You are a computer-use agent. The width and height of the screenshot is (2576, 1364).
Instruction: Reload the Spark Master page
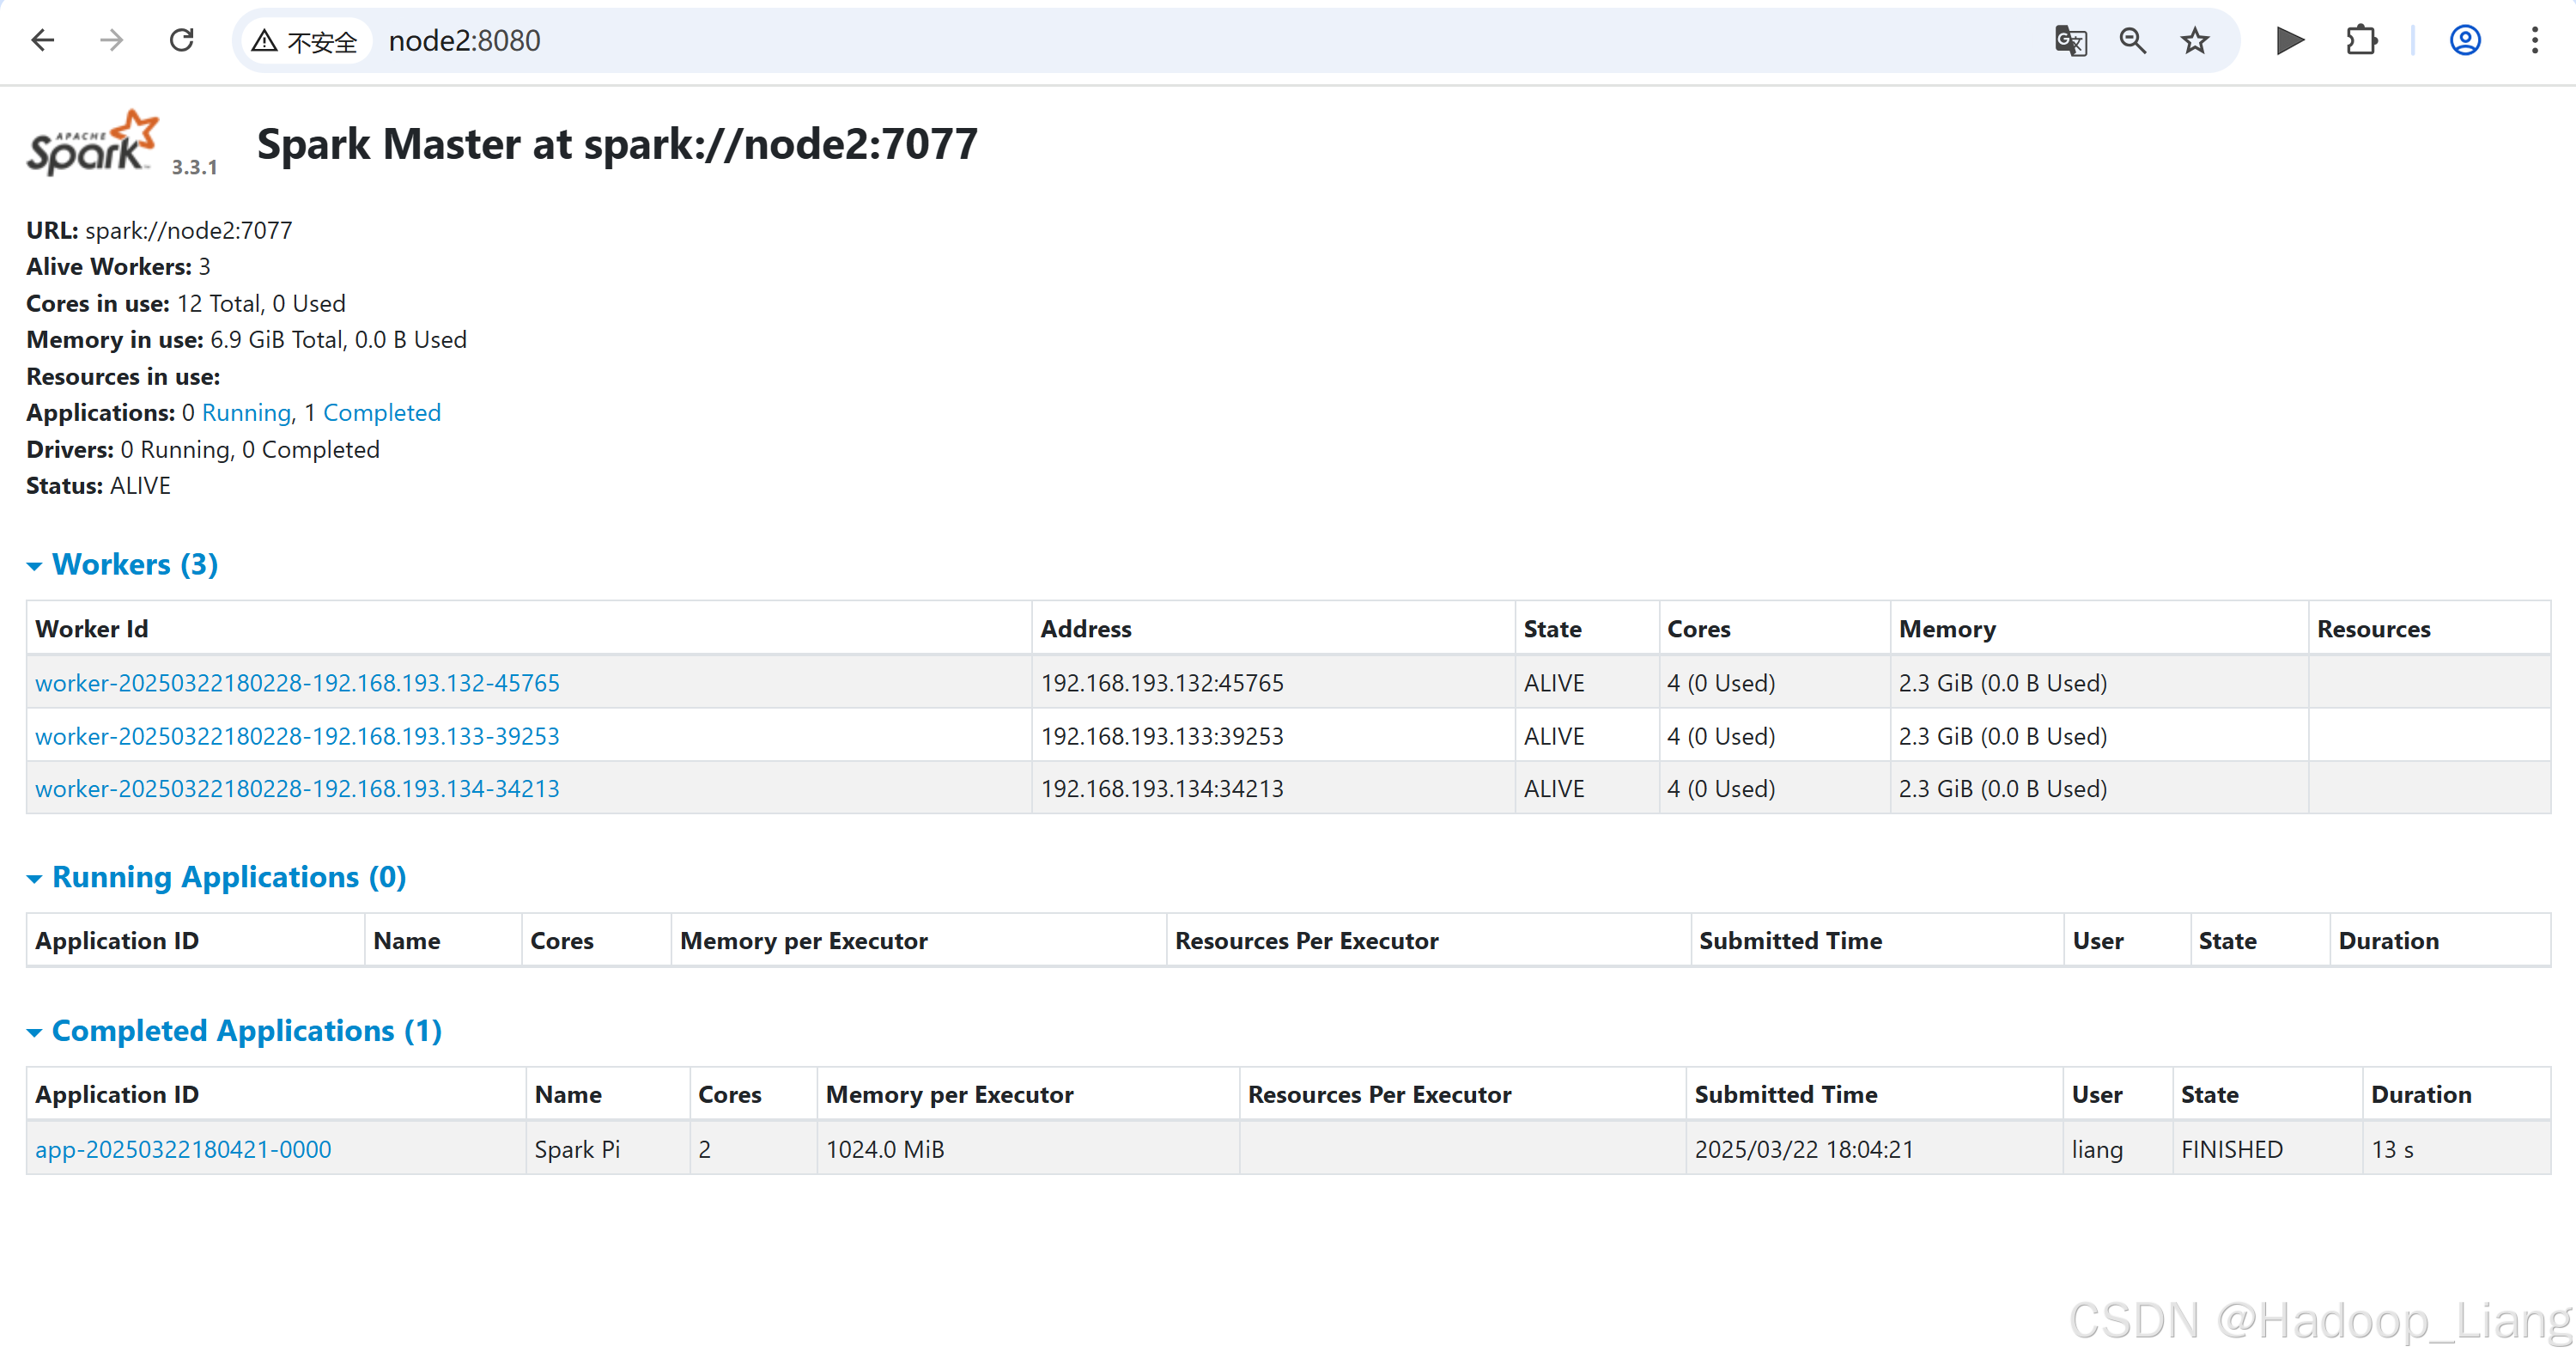(181, 40)
